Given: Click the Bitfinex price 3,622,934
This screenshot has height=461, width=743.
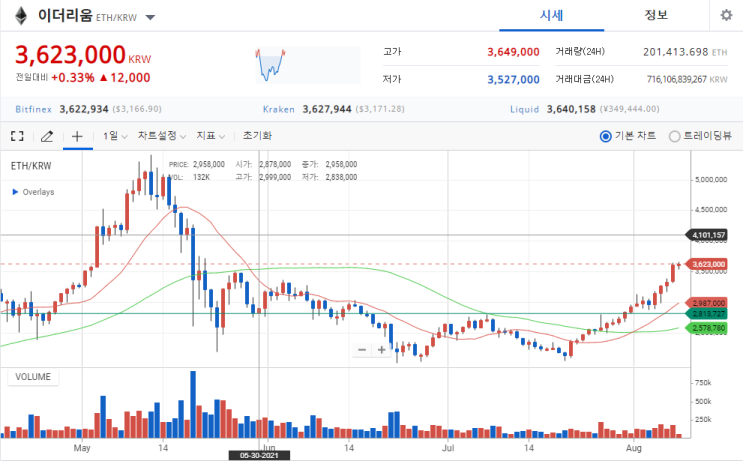Looking at the screenshot, I should click(x=84, y=109).
